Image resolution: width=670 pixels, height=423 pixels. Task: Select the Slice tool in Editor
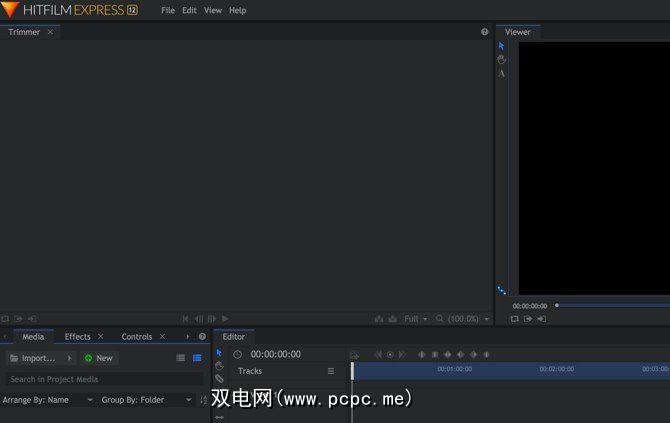[220, 379]
